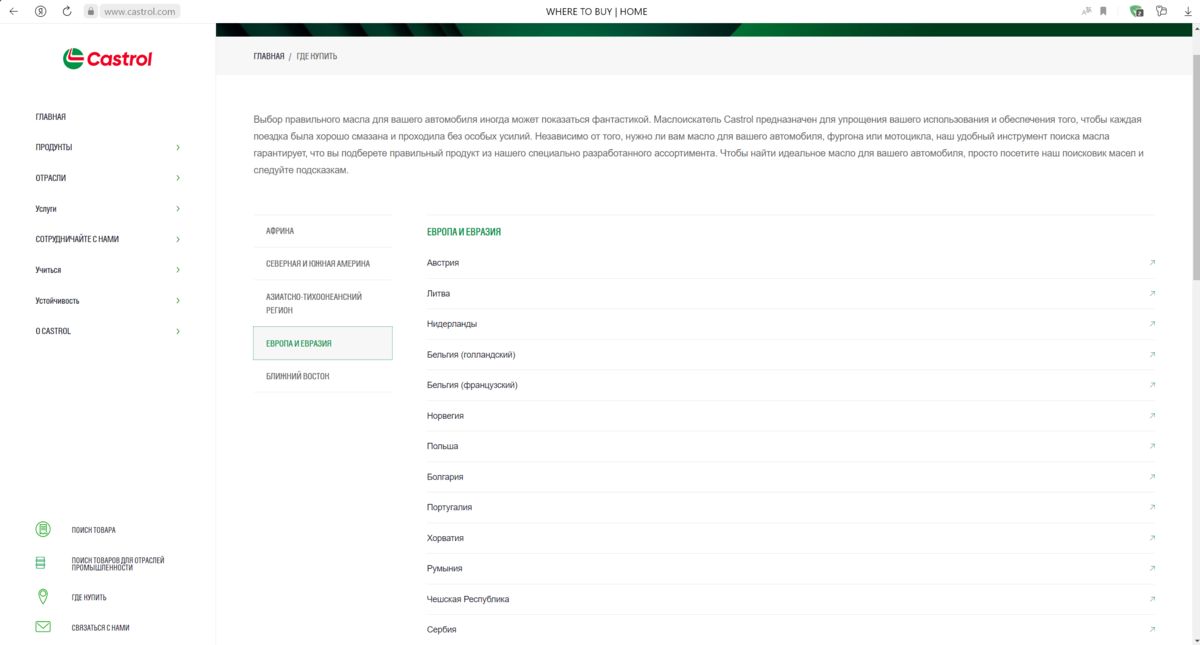1200x645 pixels.
Task: Click Главная in the breadcrumb
Action: click(x=269, y=57)
